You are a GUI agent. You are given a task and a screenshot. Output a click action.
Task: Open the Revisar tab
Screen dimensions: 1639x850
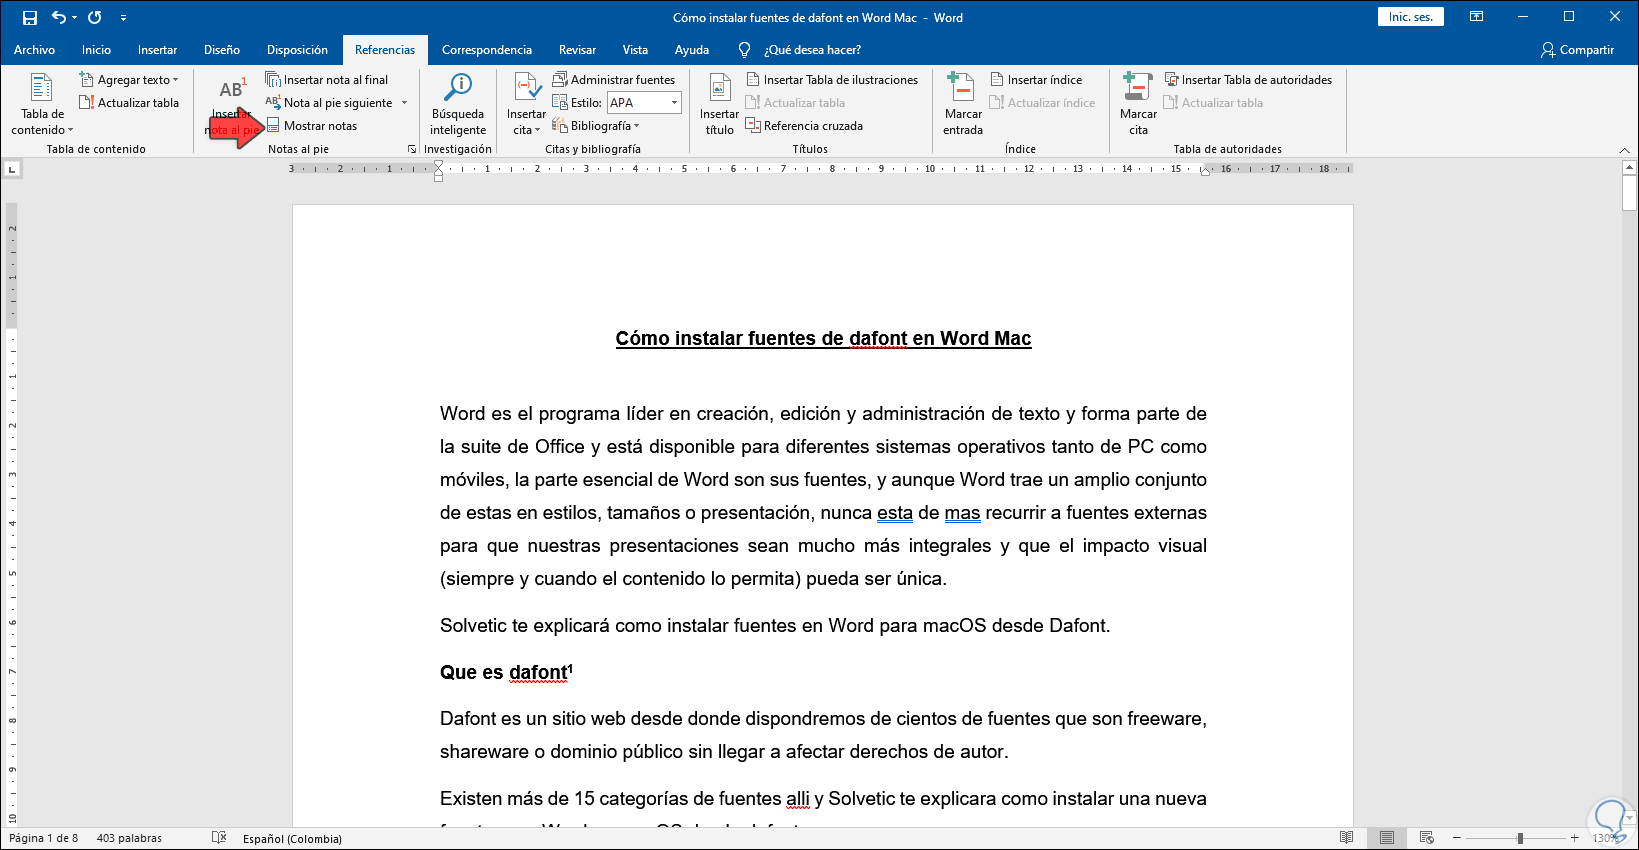coord(577,50)
